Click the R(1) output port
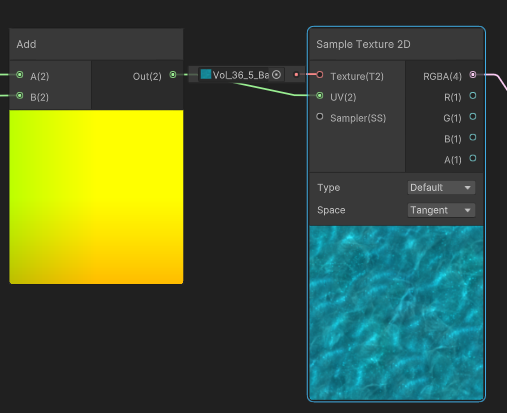 (473, 96)
